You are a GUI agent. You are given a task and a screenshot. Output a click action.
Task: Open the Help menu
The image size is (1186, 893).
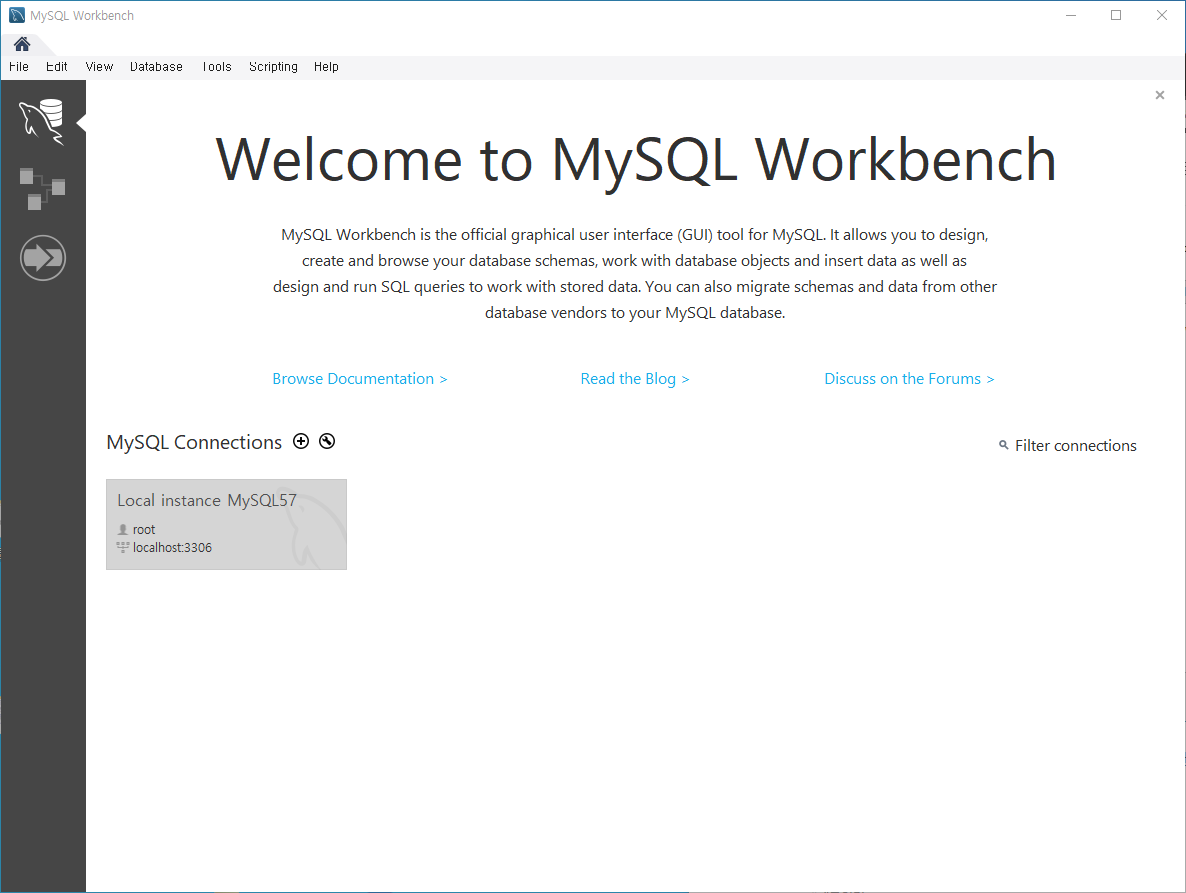326,67
